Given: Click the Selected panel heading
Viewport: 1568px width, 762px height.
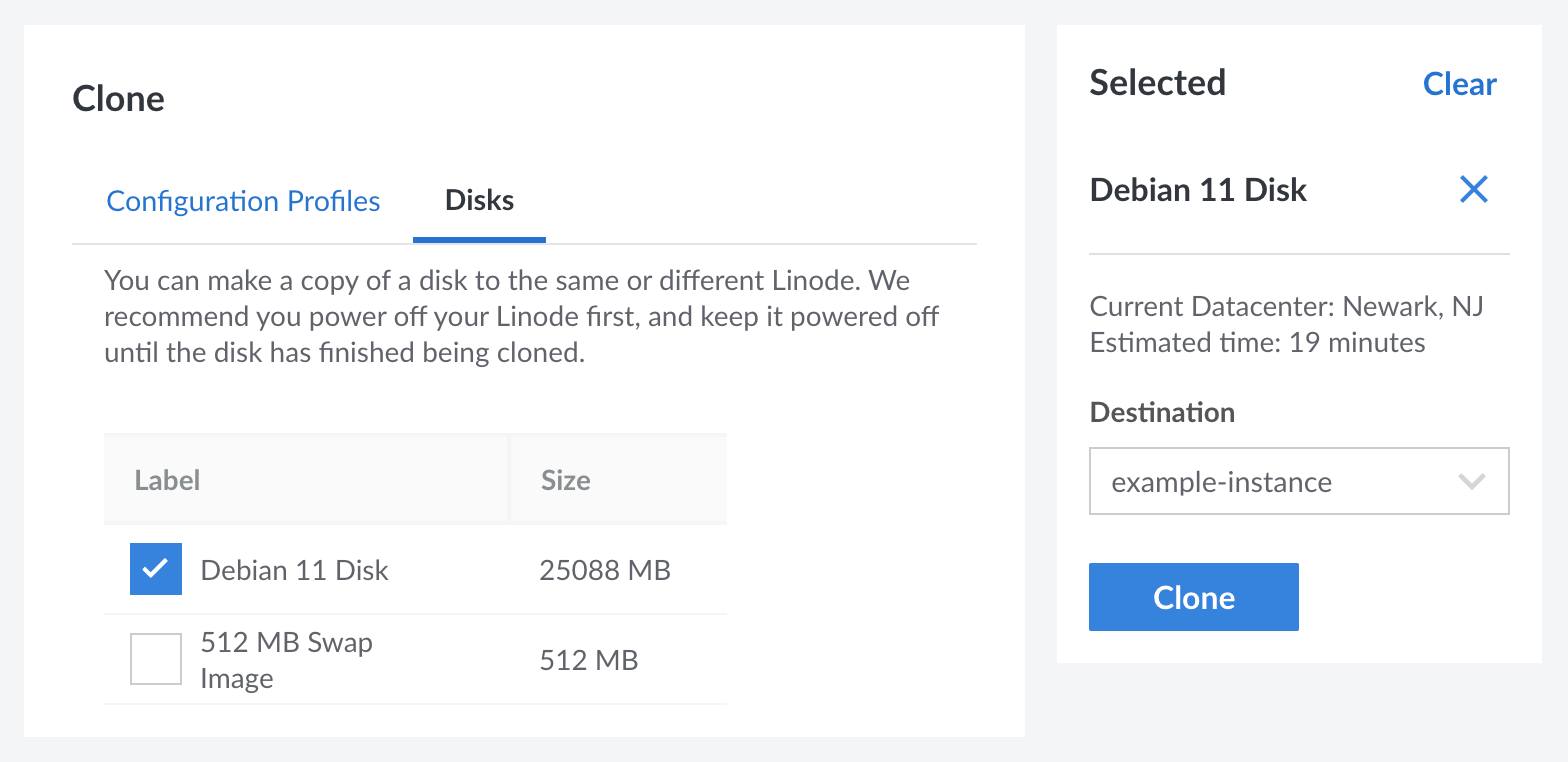Looking at the screenshot, I should (1157, 83).
